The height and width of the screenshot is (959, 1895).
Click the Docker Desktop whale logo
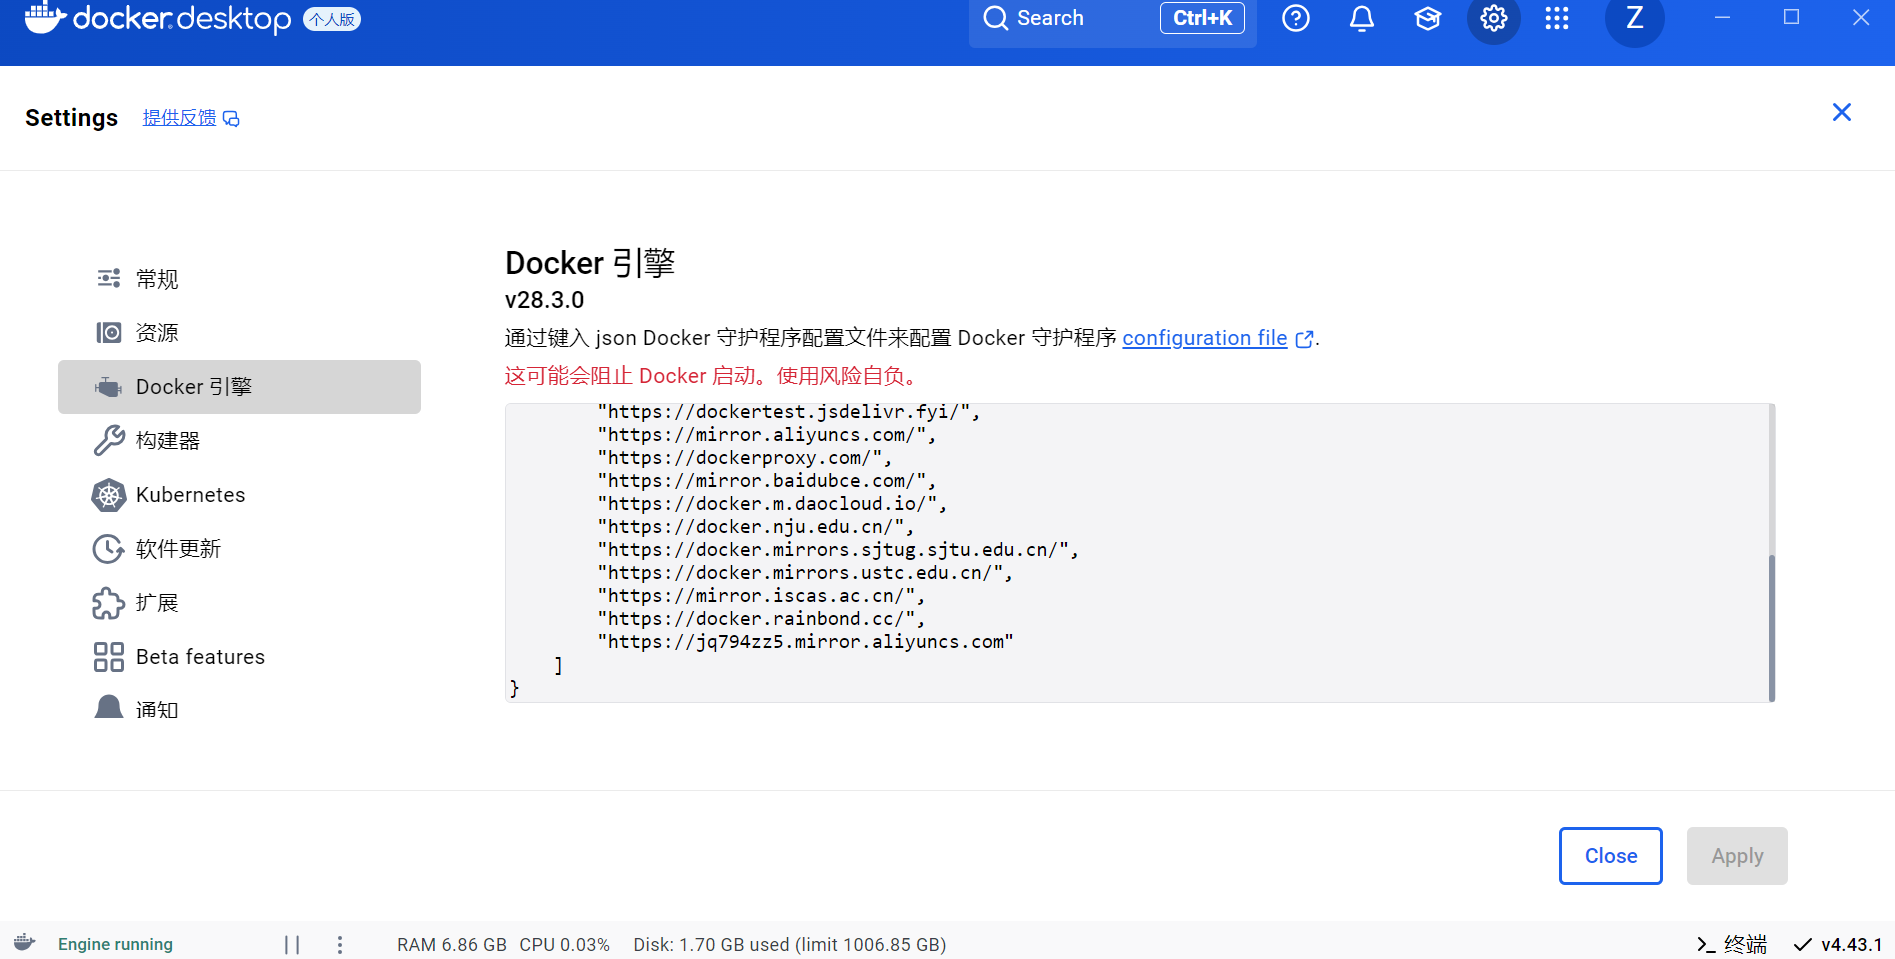pos(44,18)
